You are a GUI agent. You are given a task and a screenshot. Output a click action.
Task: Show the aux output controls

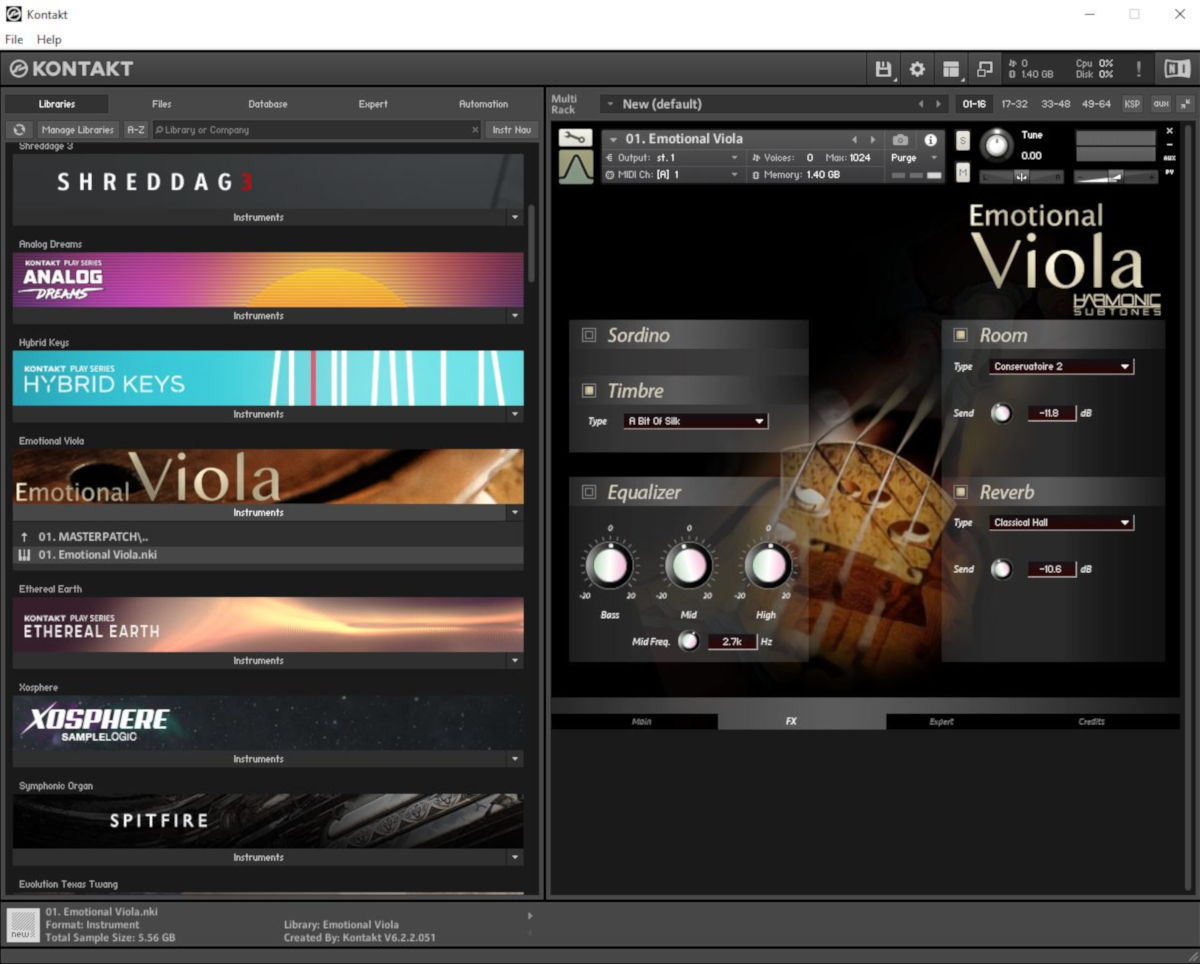point(1160,104)
